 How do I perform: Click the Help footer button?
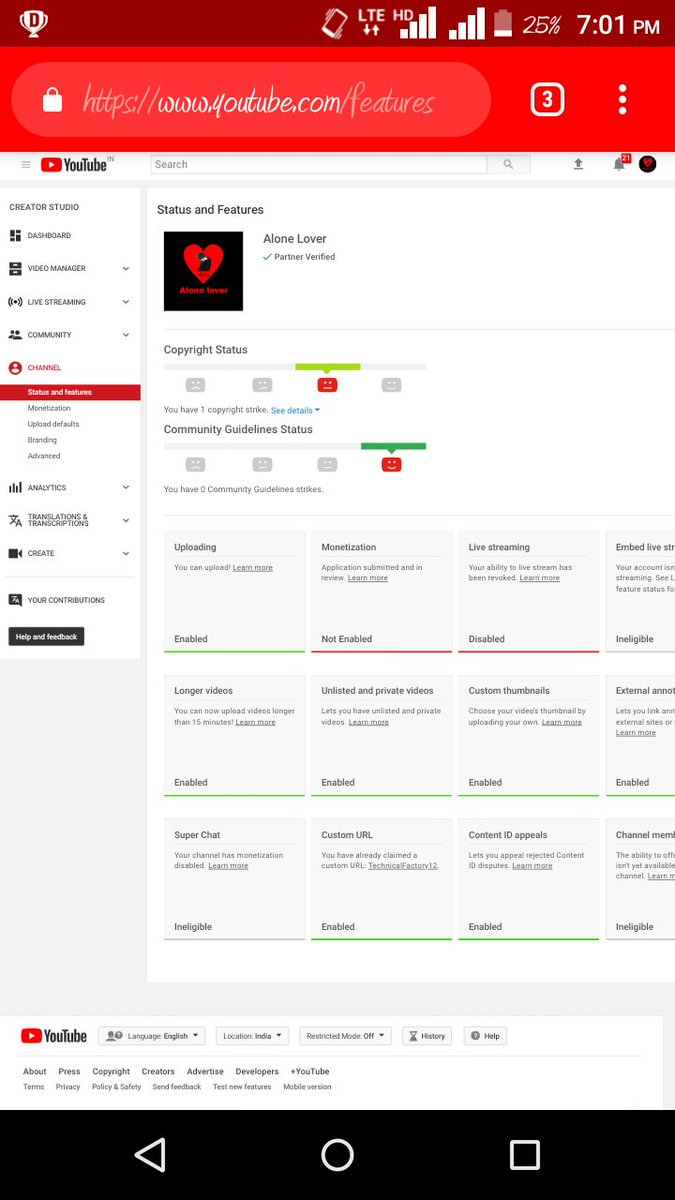(x=485, y=1036)
